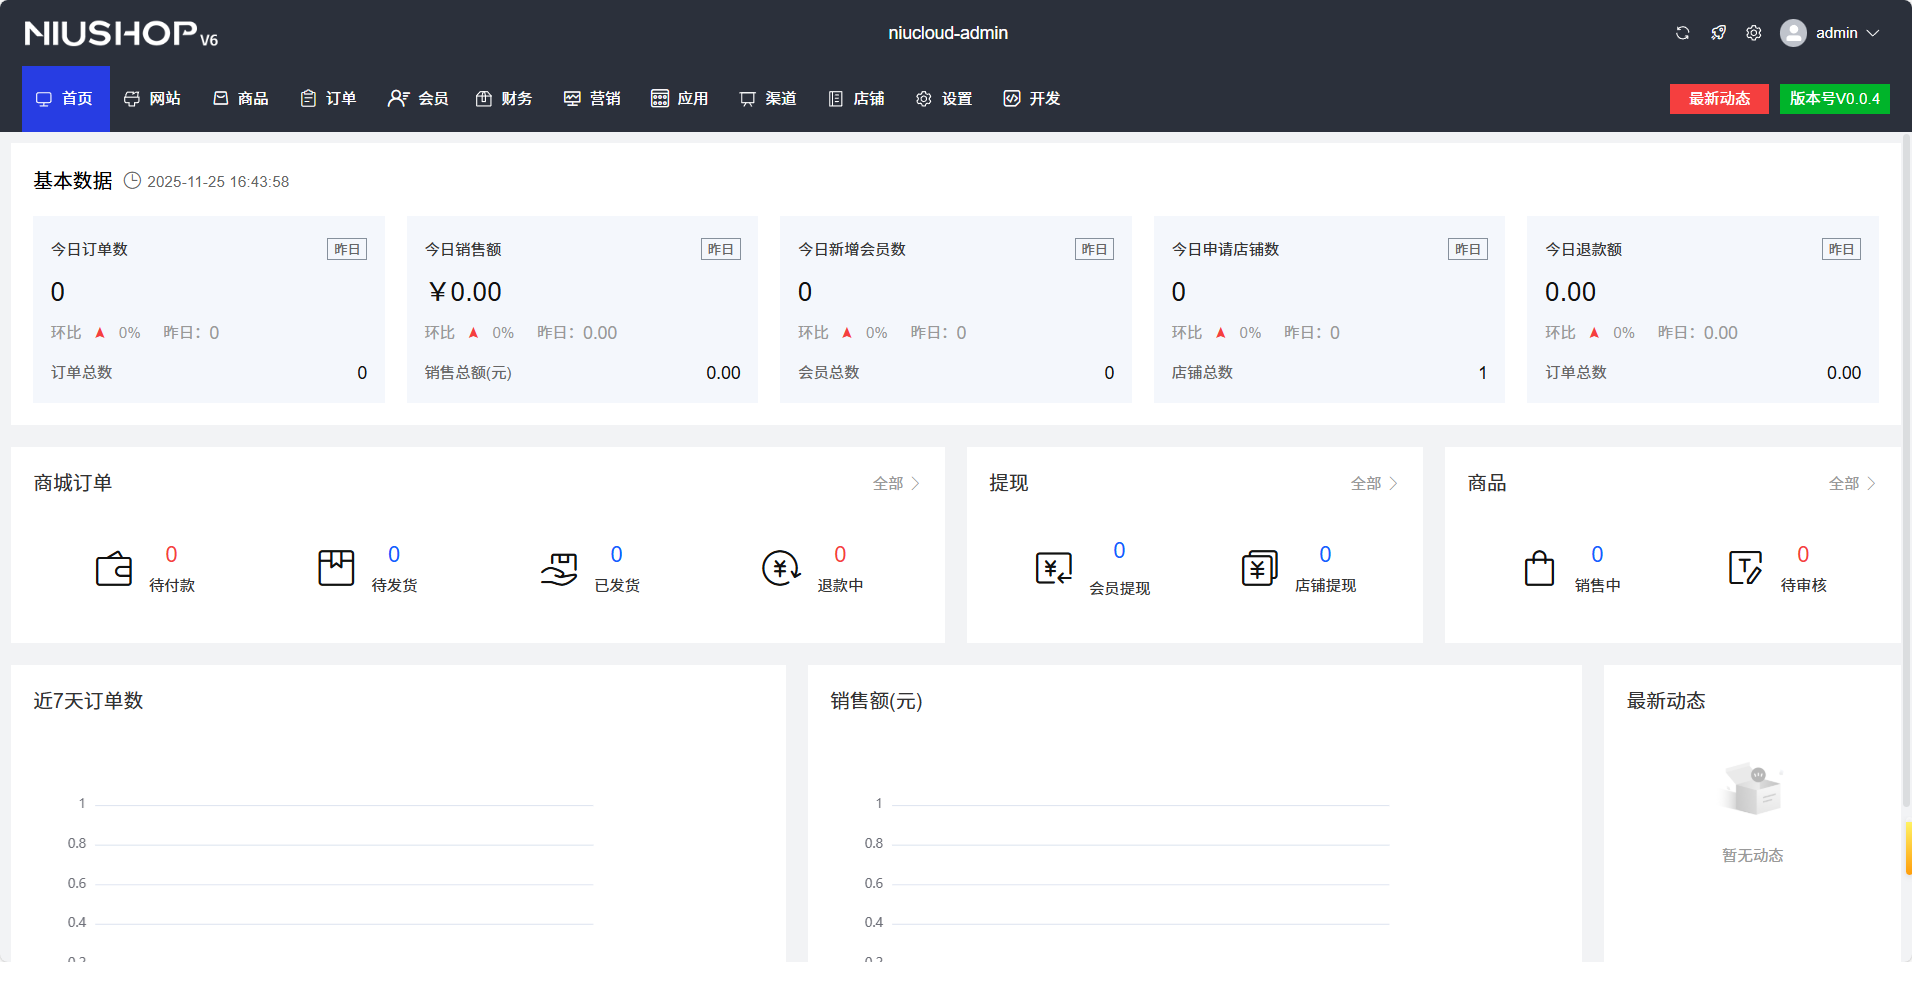Toggle 昨日 on today's orders card
1913x986 pixels.
pos(347,249)
